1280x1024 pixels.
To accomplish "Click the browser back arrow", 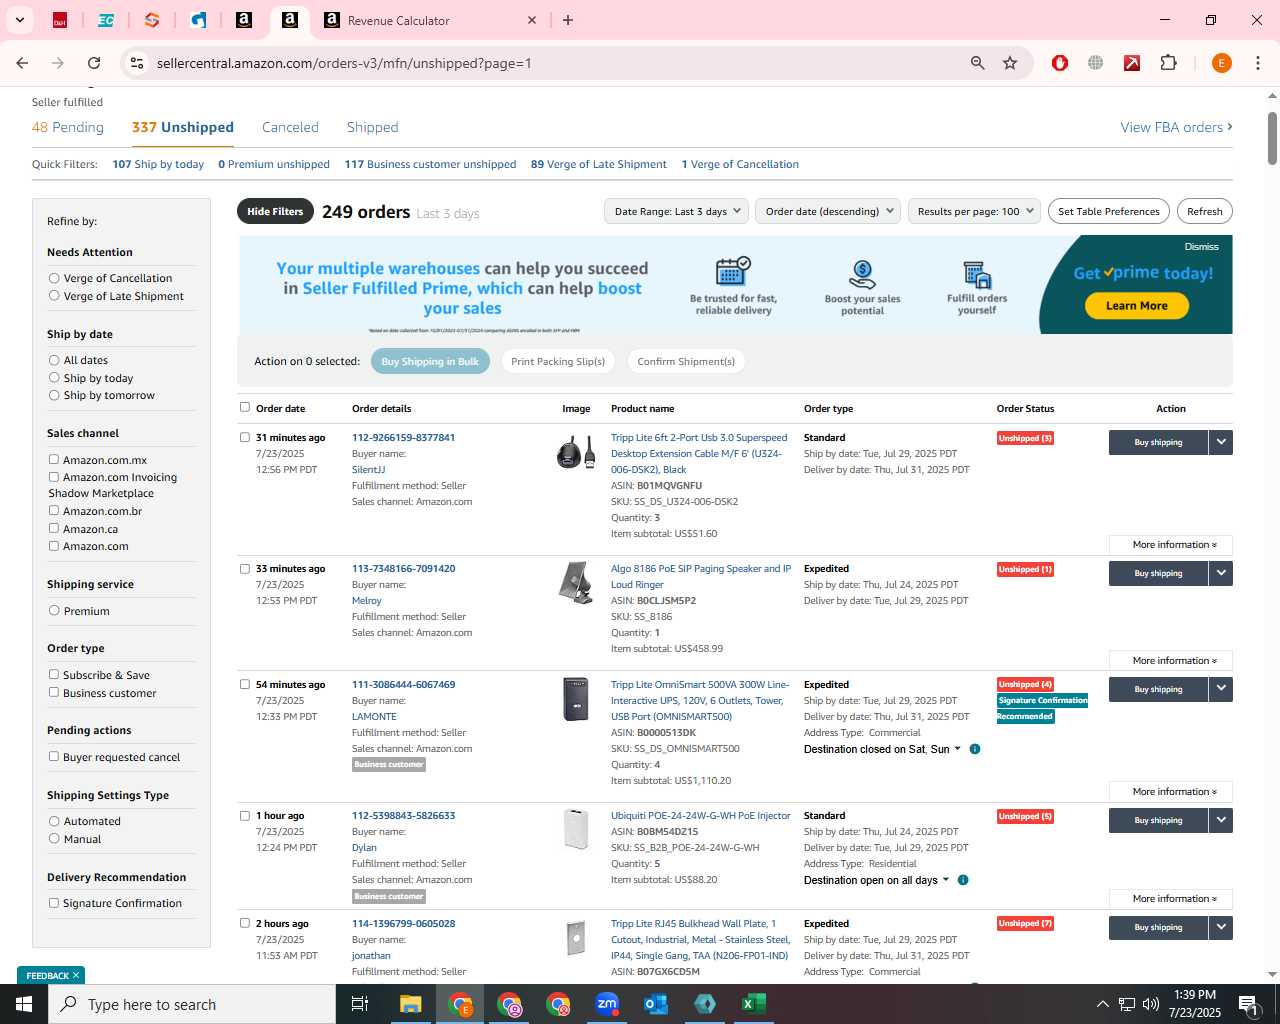I will (22, 63).
